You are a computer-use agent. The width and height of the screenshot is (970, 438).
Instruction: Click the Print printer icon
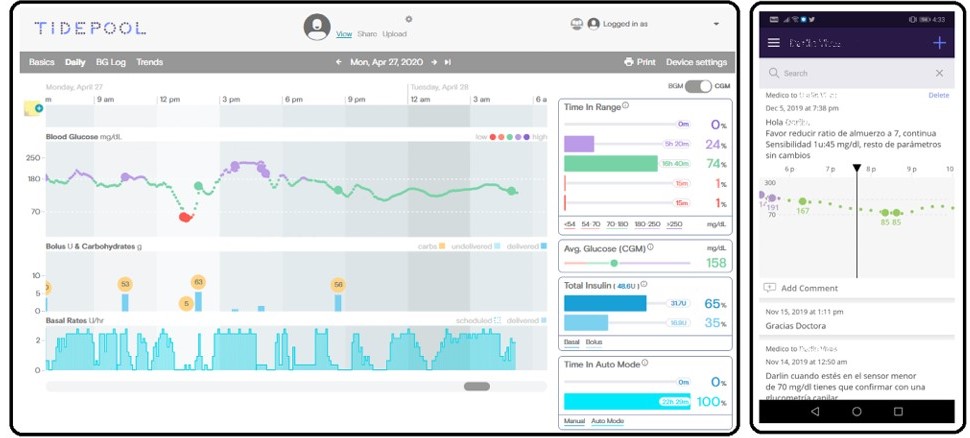pyautogui.click(x=629, y=62)
